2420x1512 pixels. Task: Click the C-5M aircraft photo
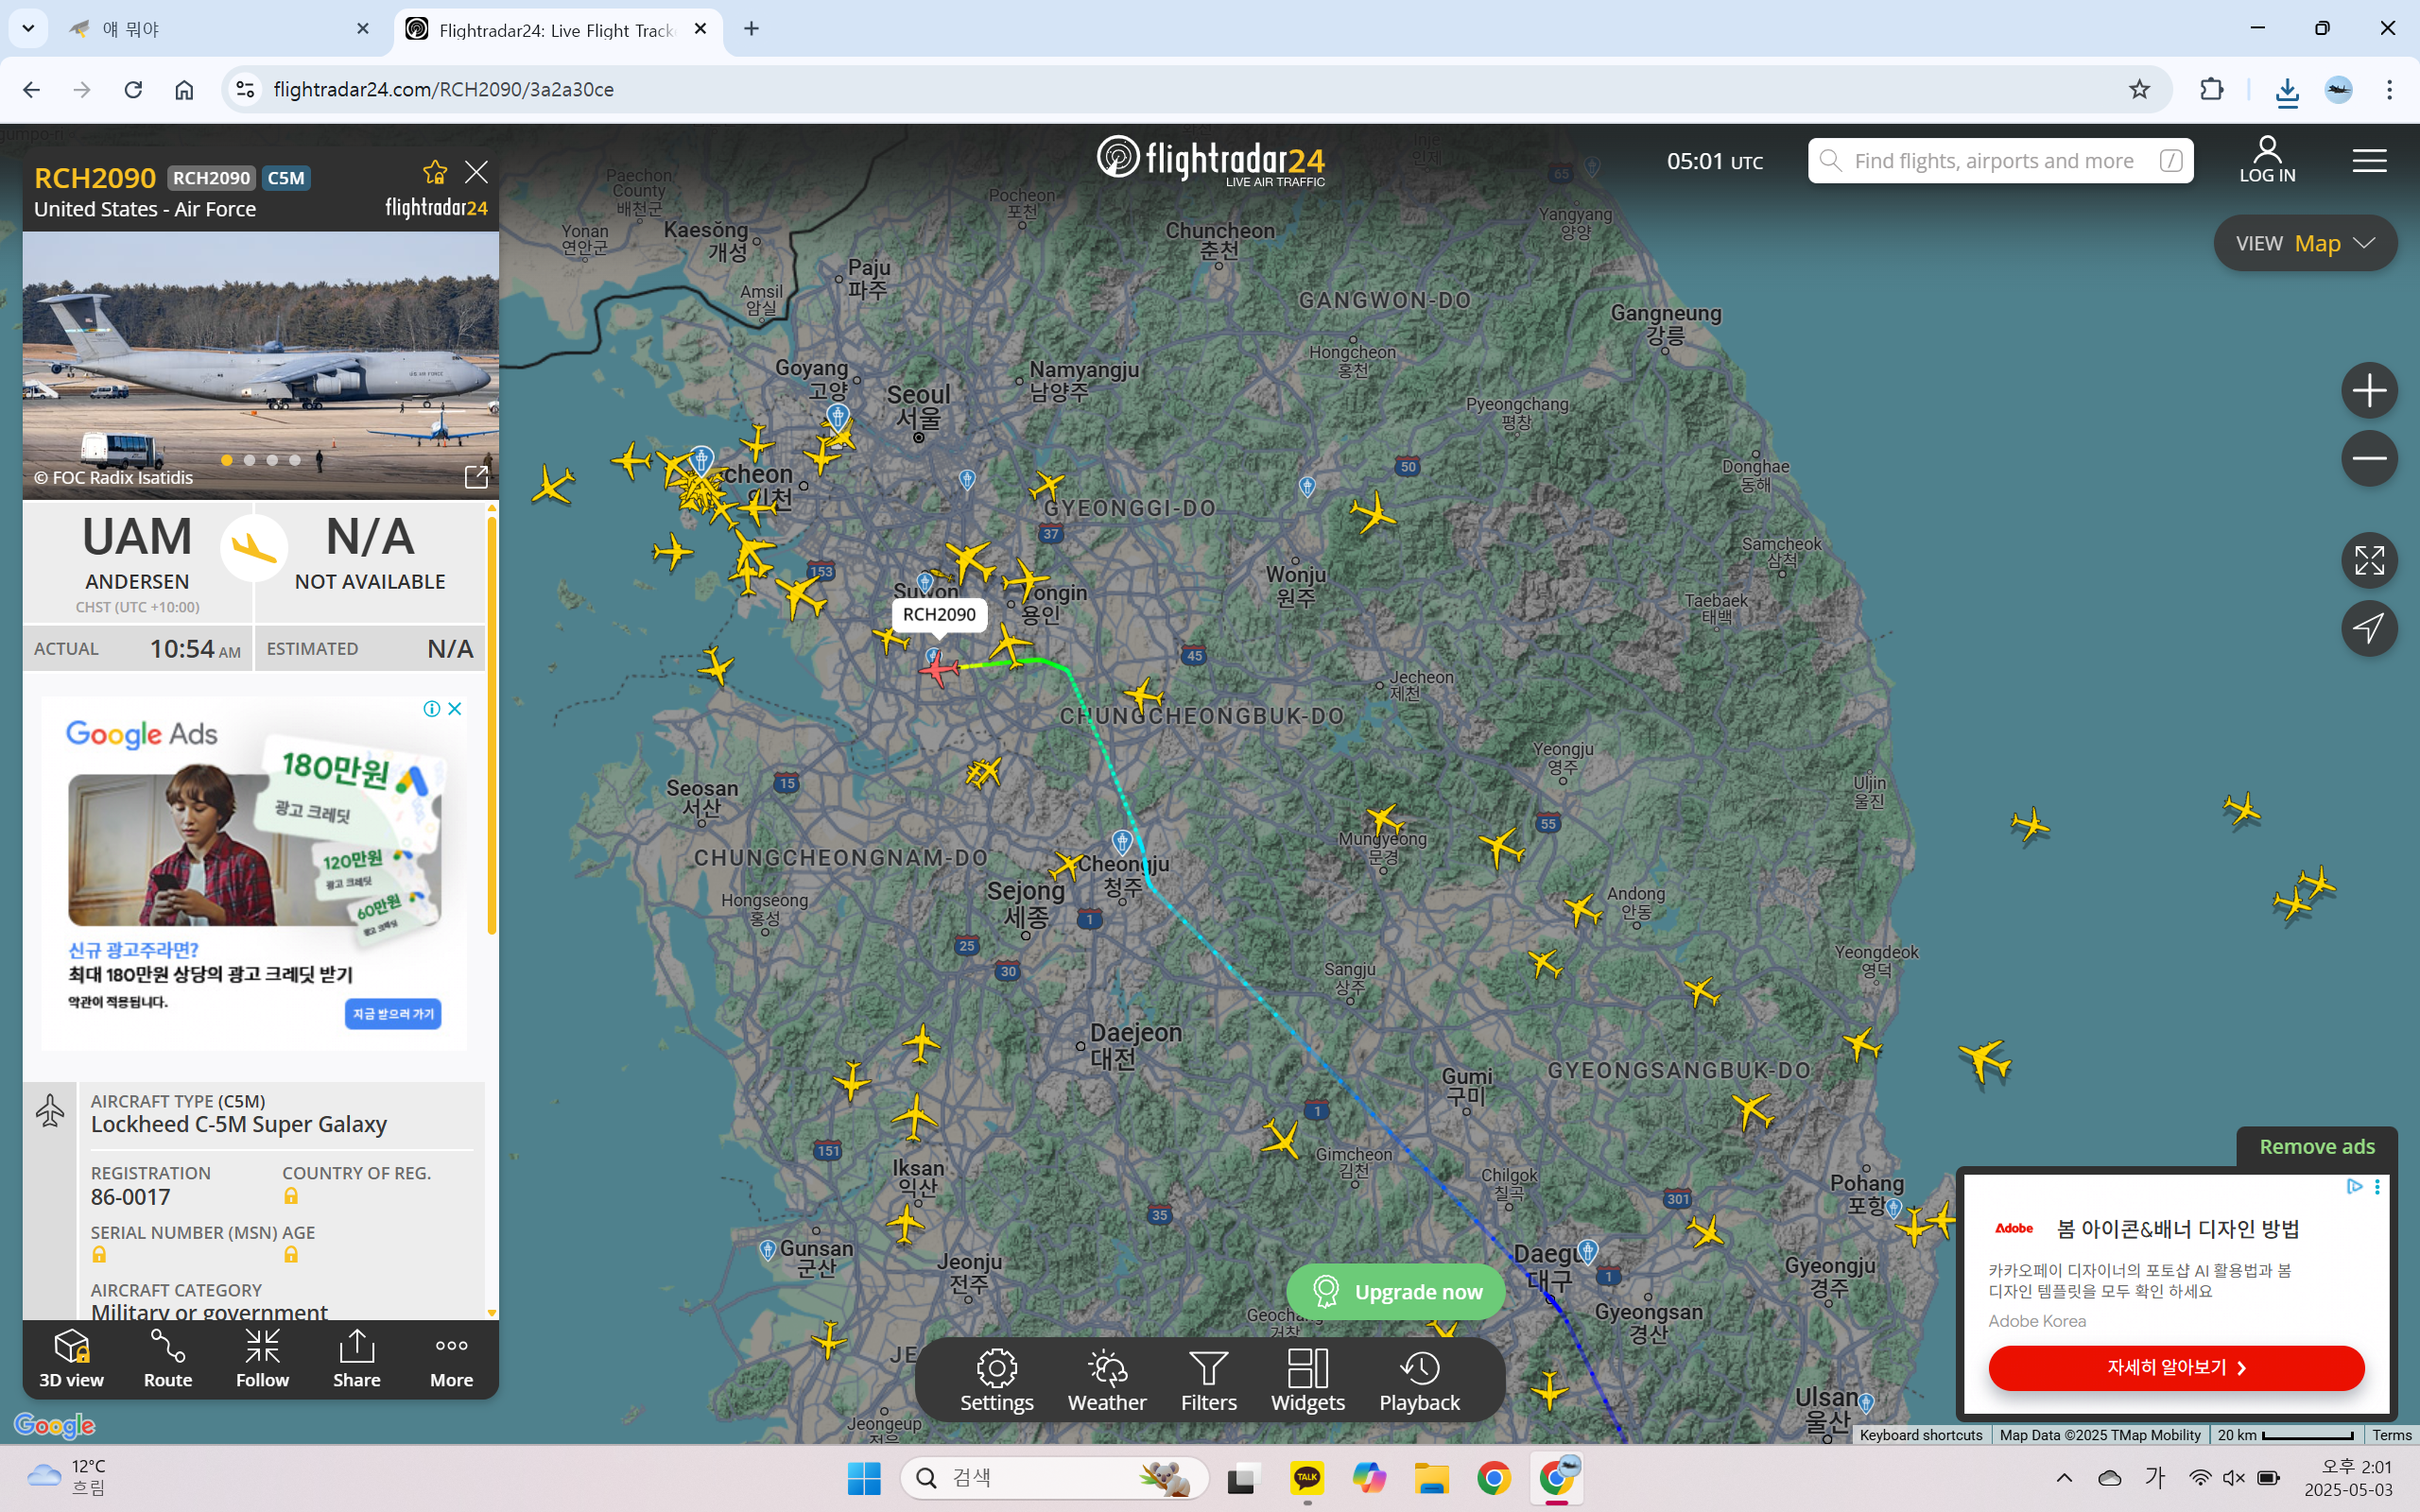pos(261,365)
